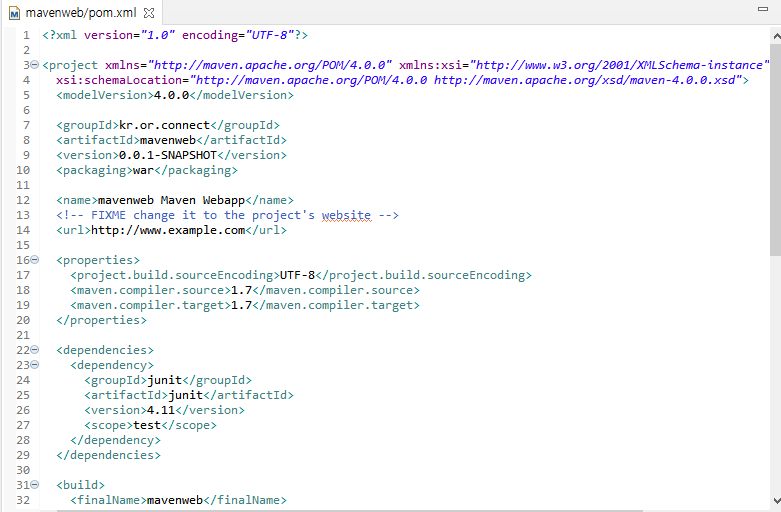Image resolution: width=781 pixels, height=512 pixels.
Task: Collapse the project element at line 3
Action: pyautogui.click(x=34, y=65)
